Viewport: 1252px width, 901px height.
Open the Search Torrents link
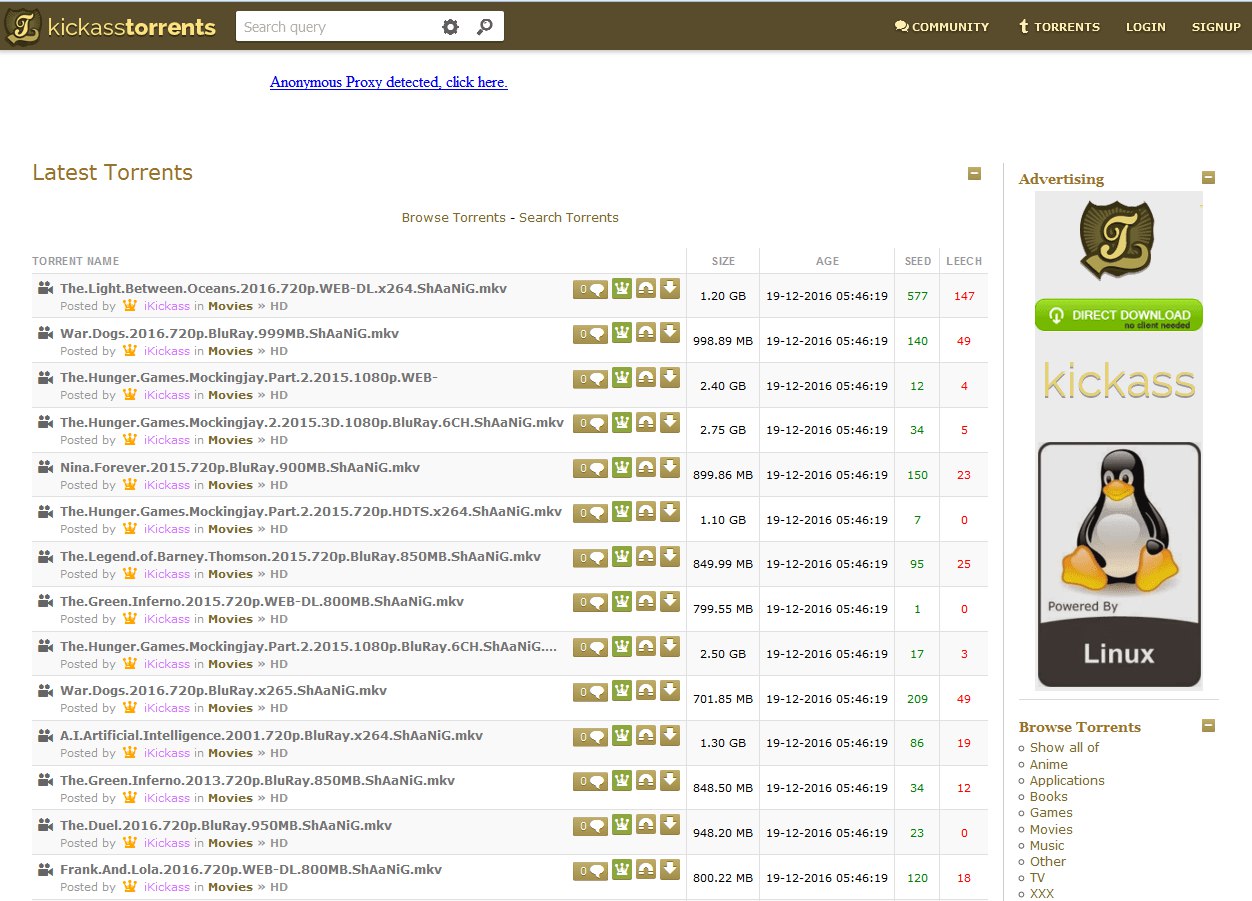[x=569, y=217]
